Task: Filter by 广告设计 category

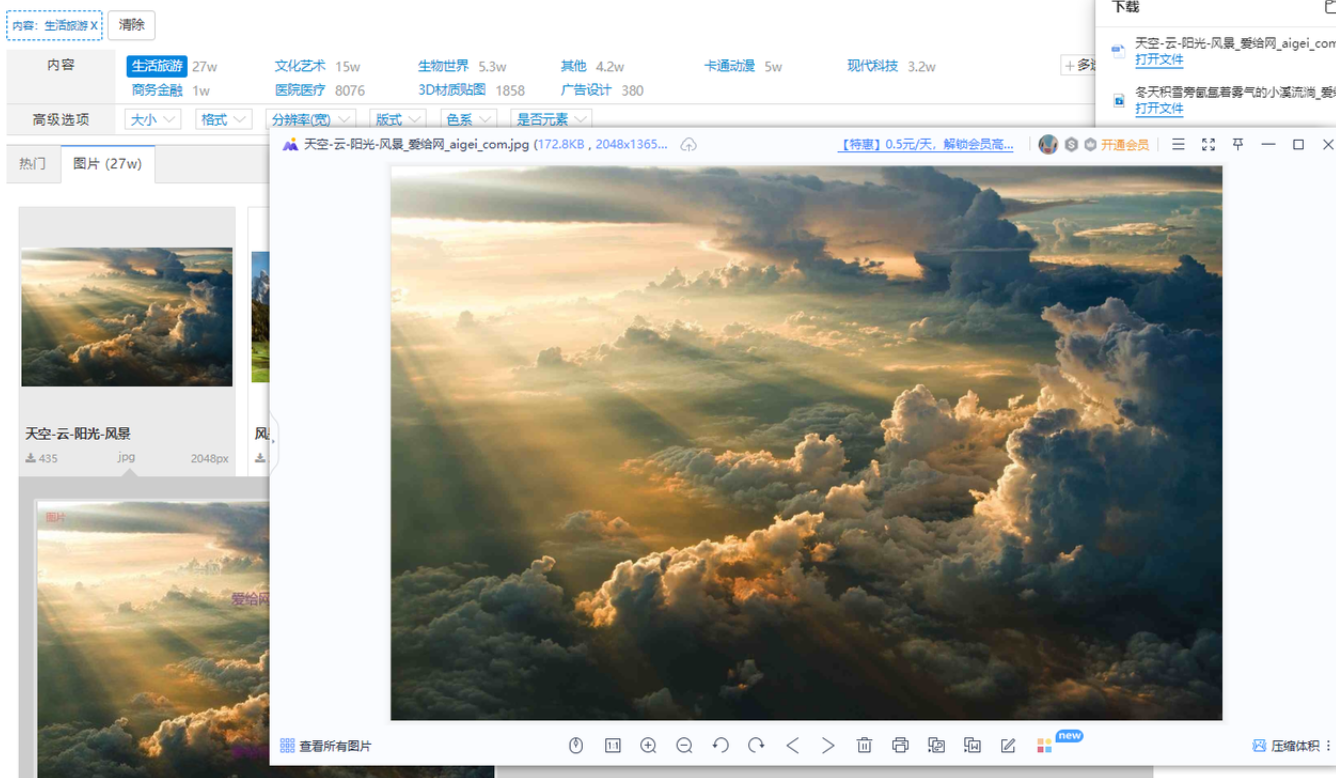Action: coord(586,90)
